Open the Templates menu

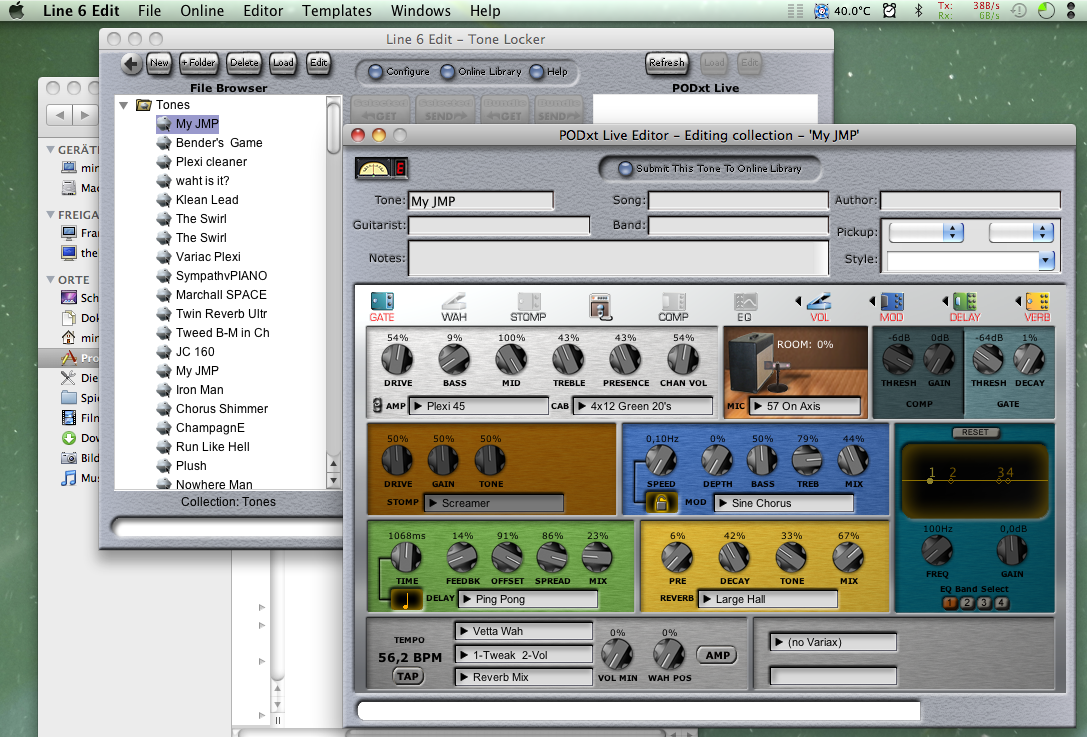337,10
